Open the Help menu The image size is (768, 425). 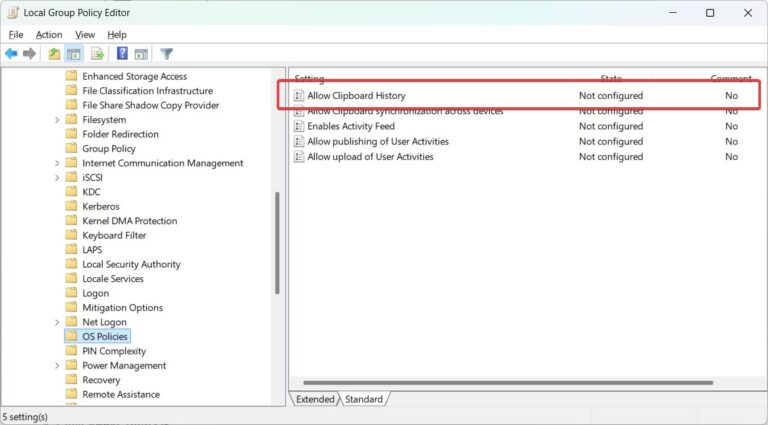pos(117,35)
